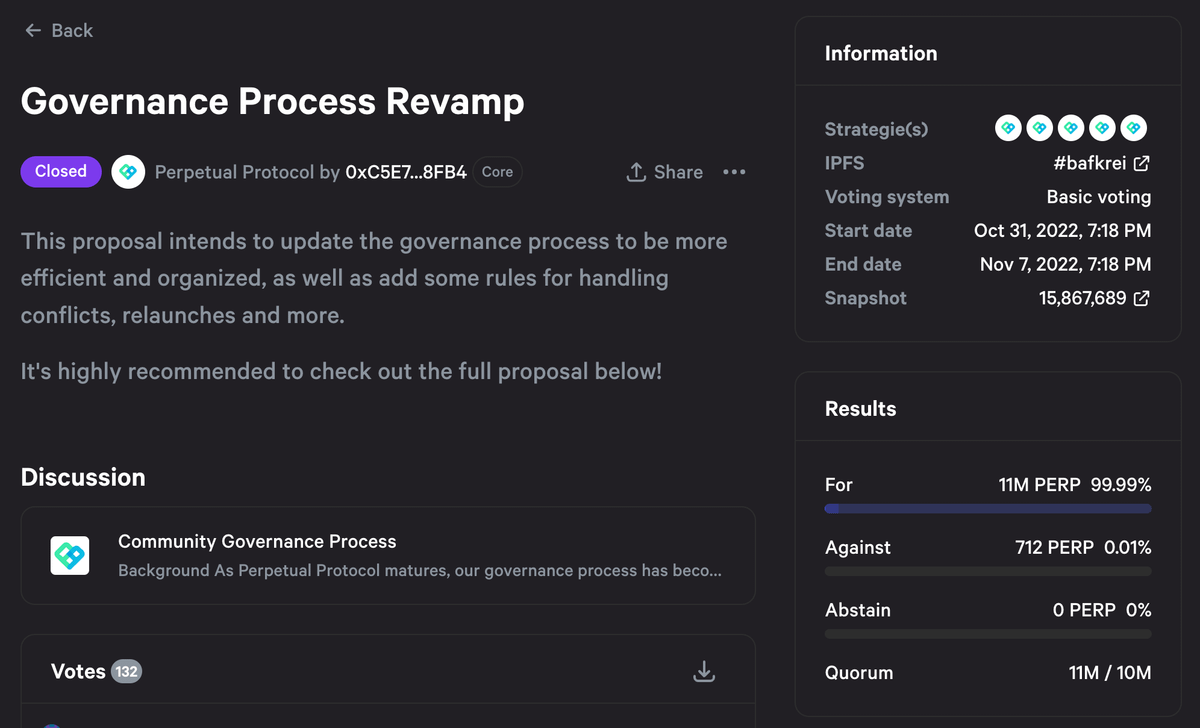Download the votes list

pos(704,672)
